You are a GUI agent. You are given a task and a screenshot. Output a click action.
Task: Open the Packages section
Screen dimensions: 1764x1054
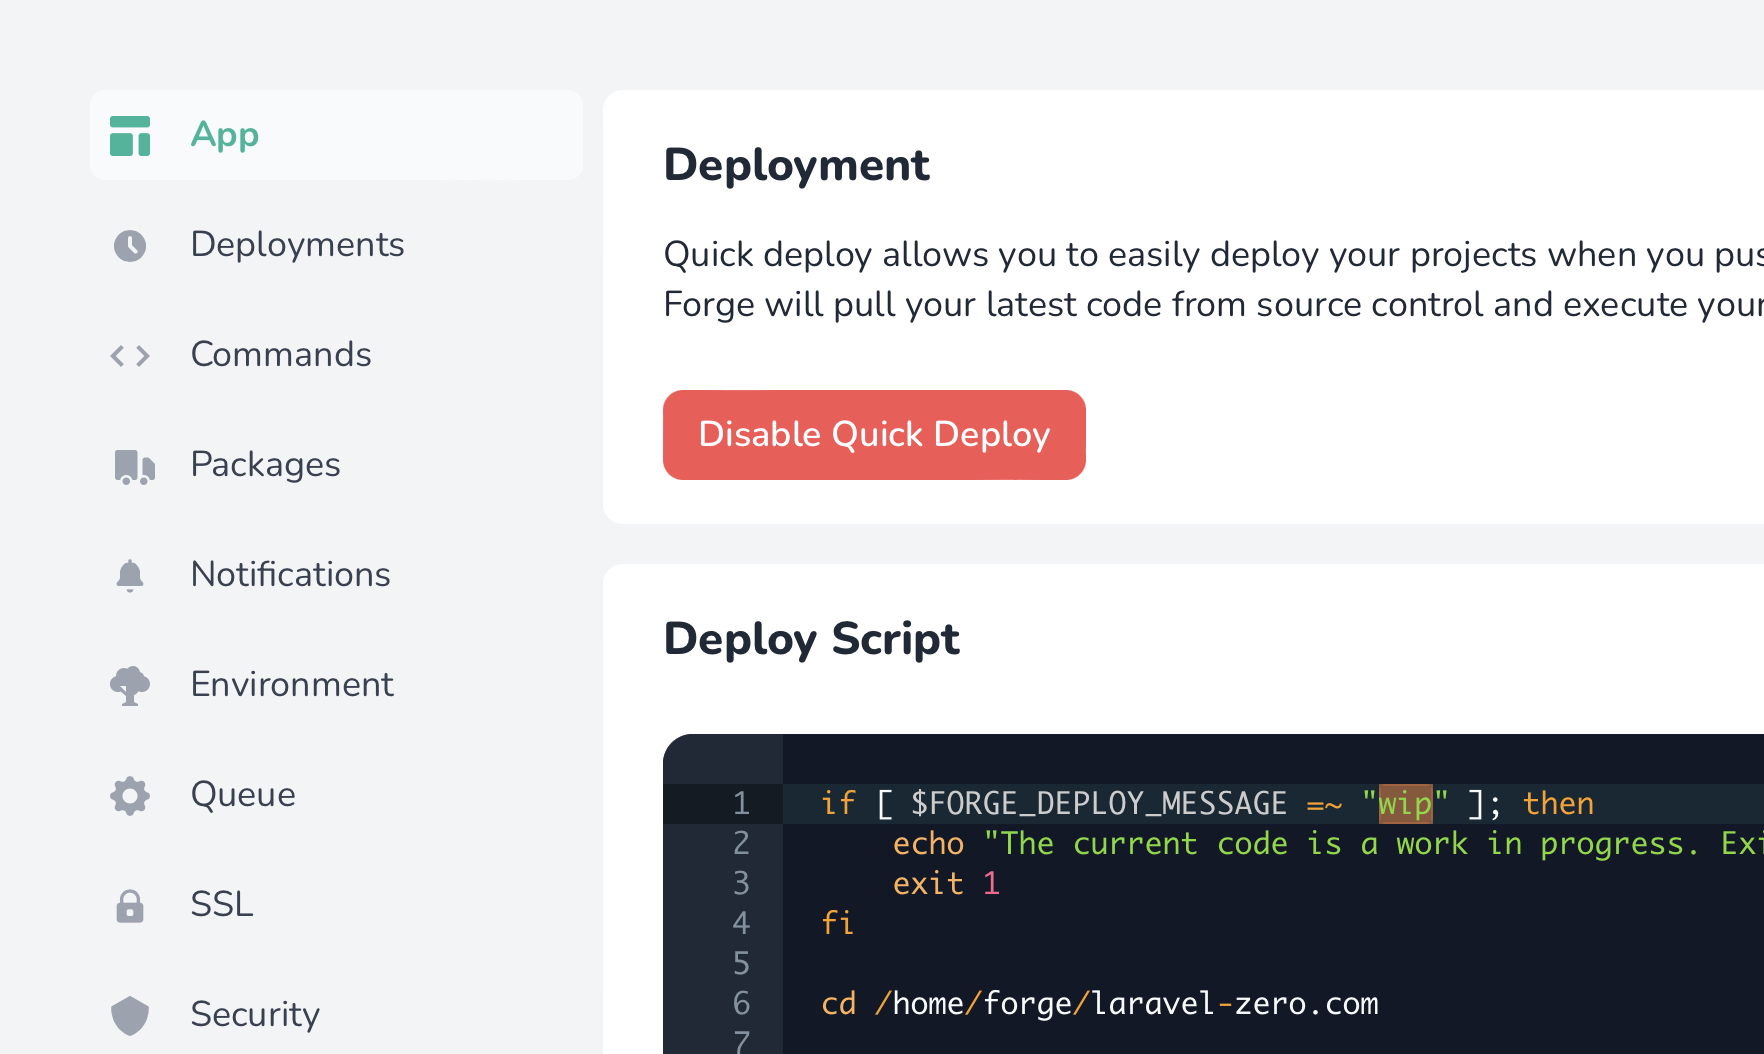[265, 465]
